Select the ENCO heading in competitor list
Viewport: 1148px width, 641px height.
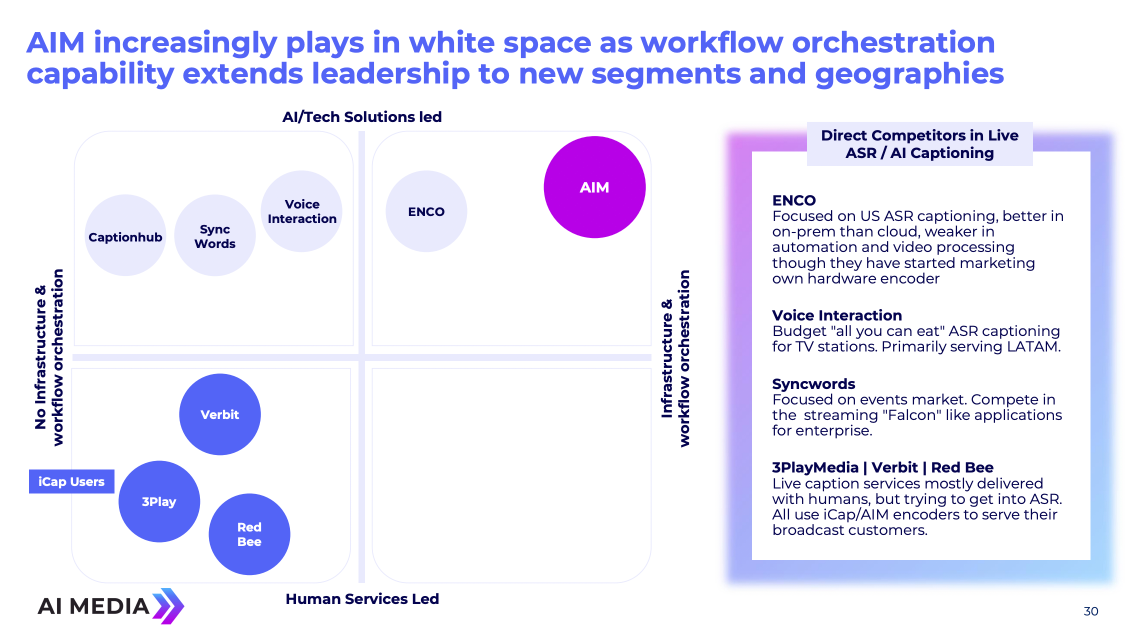click(794, 201)
